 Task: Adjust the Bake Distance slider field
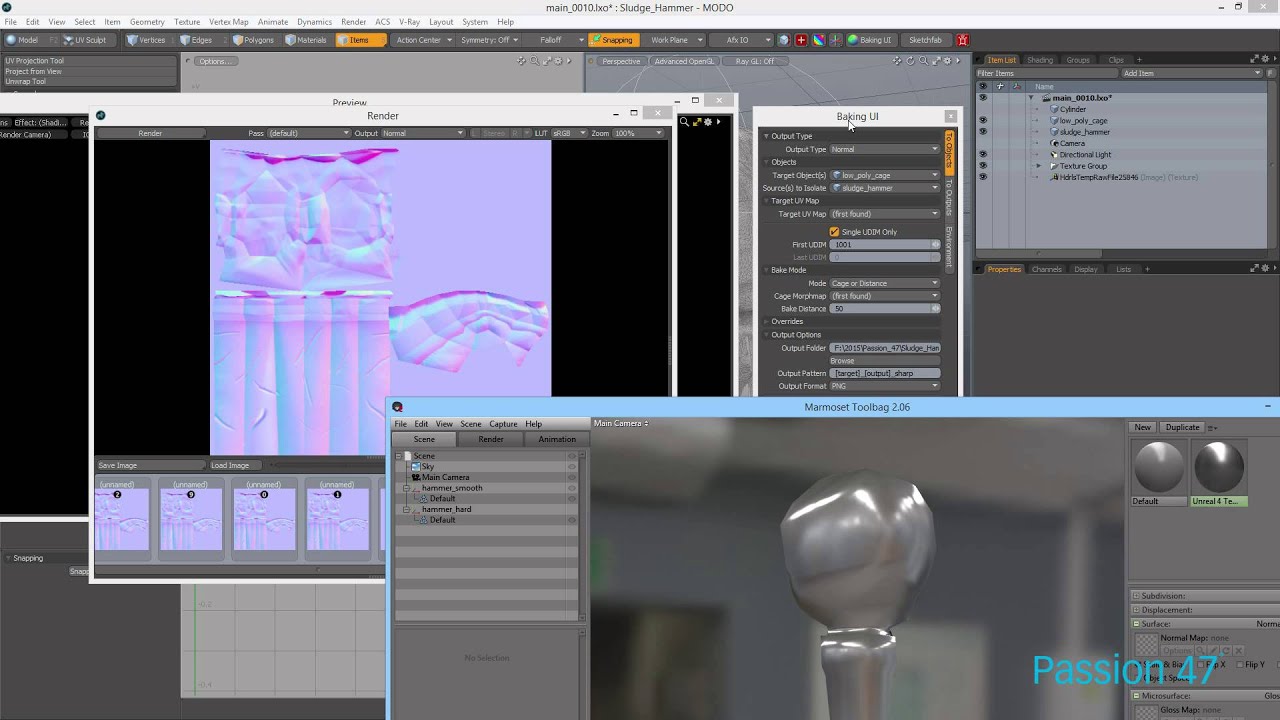[x=885, y=309]
